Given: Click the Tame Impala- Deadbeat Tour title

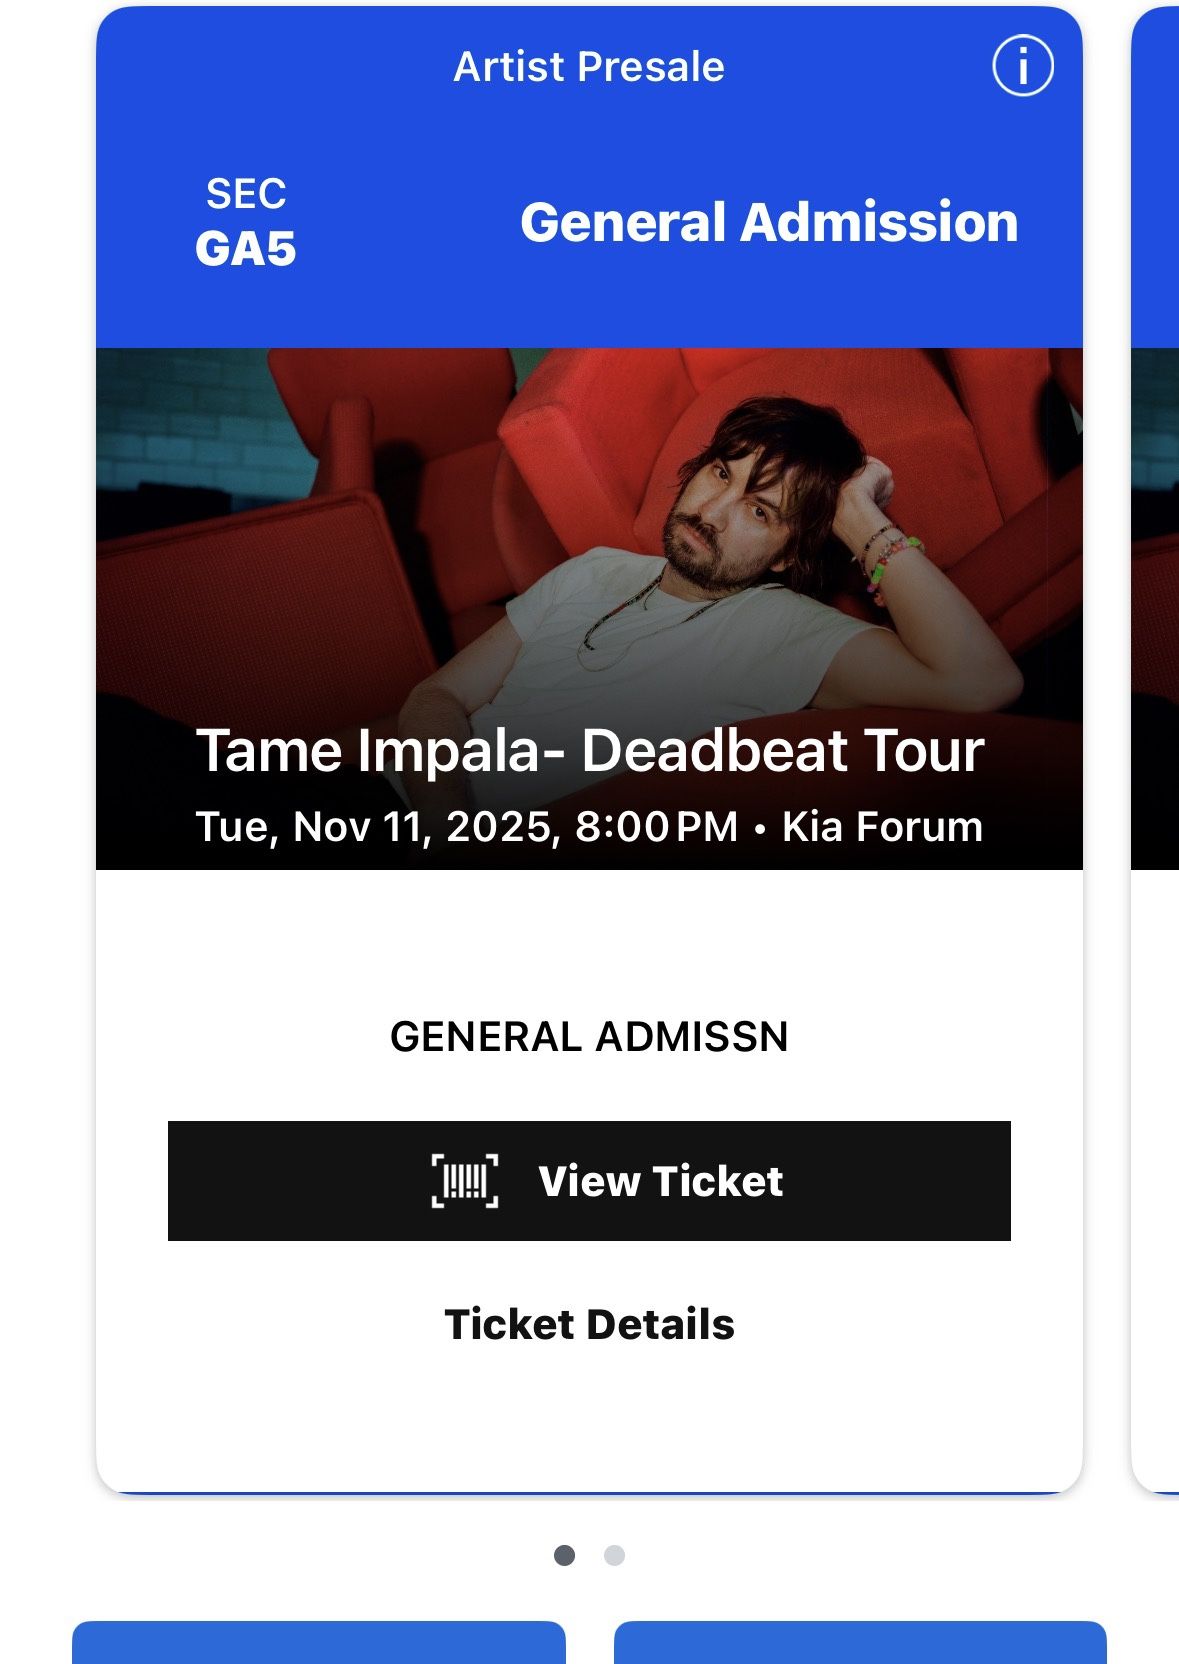Looking at the screenshot, I should (589, 751).
